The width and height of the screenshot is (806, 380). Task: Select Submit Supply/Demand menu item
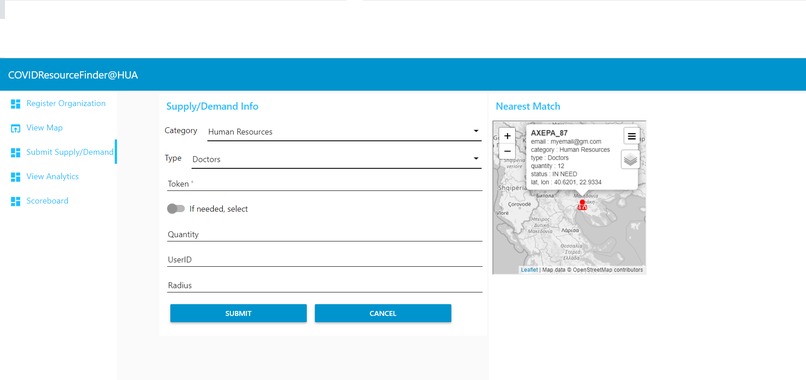click(70, 152)
